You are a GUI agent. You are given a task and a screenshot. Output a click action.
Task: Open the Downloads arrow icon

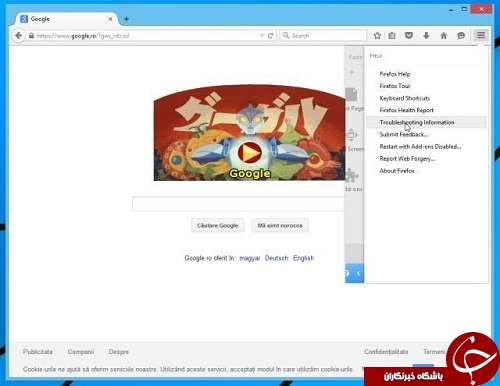(426, 35)
